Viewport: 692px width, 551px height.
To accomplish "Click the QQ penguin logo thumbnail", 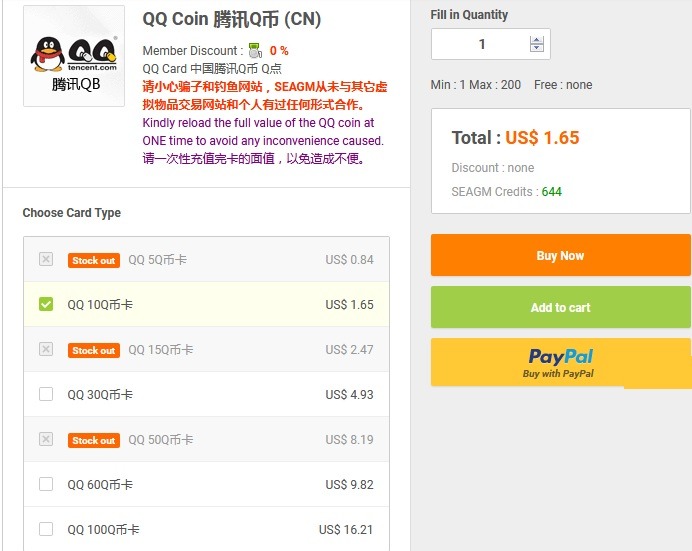I will click(x=74, y=56).
